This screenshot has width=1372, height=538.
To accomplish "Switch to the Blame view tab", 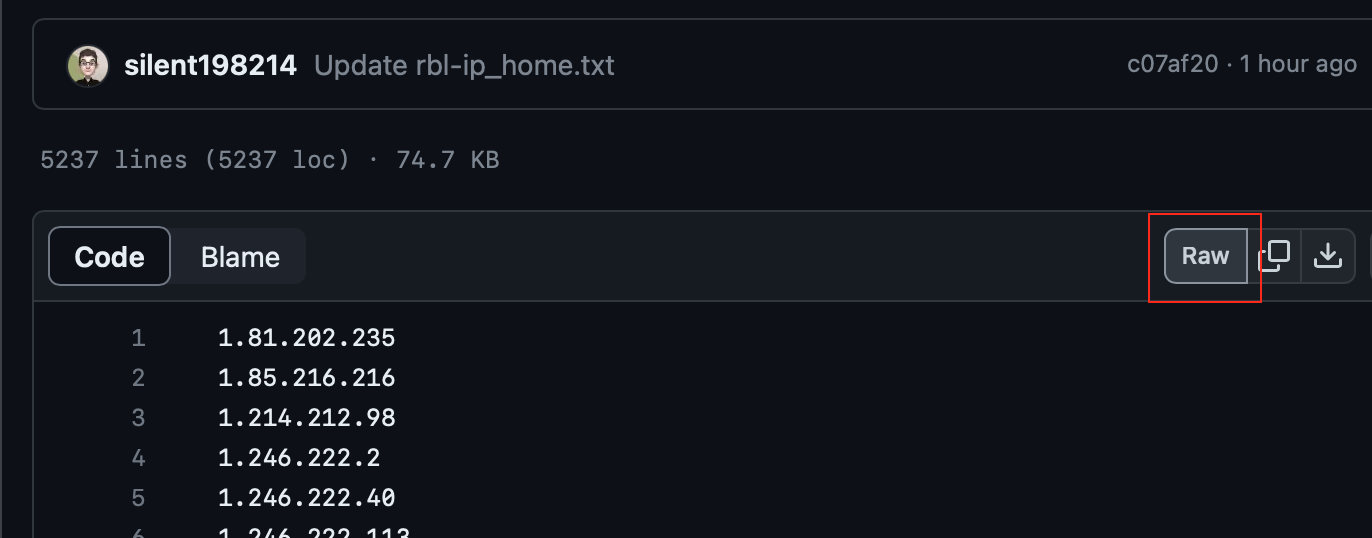I will pos(240,257).
